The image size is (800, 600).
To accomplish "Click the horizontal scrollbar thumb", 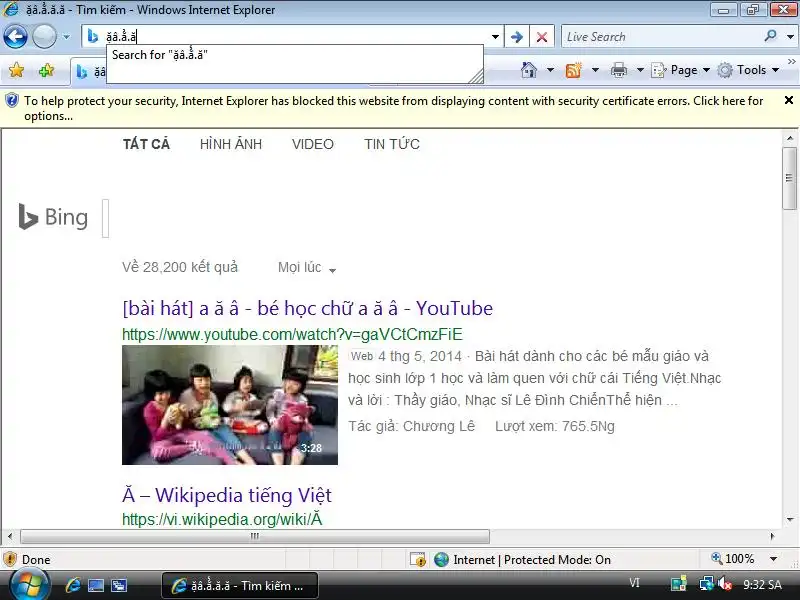I will tap(255, 536).
